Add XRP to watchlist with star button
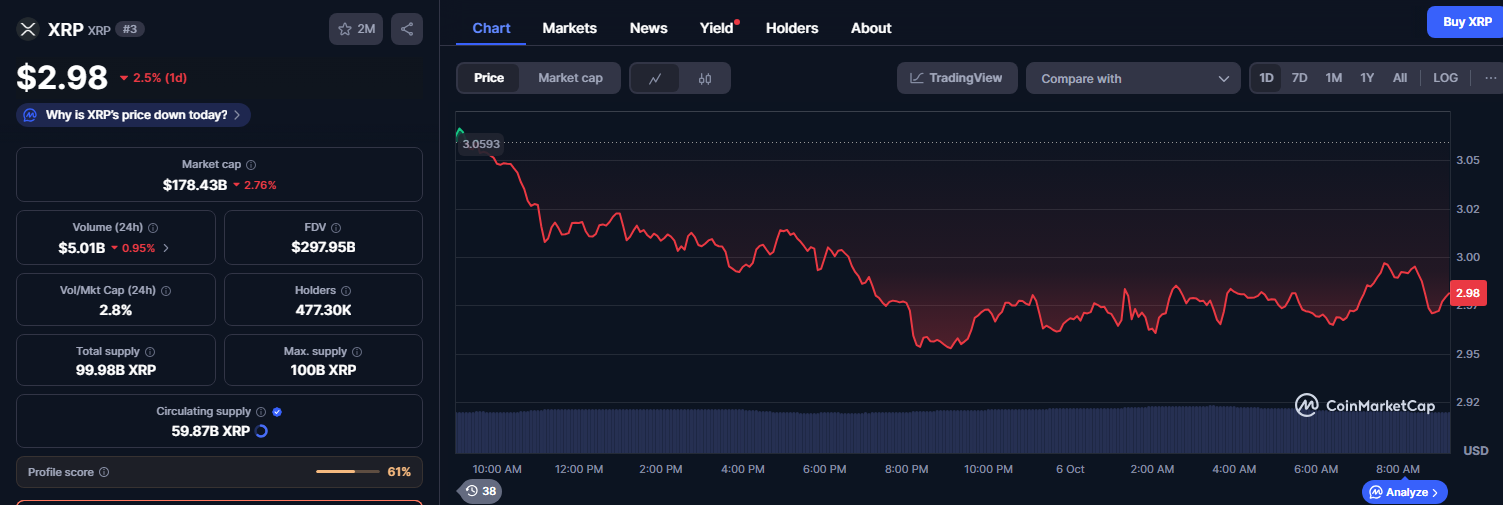This screenshot has height=505, width=1503. (x=356, y=29)
